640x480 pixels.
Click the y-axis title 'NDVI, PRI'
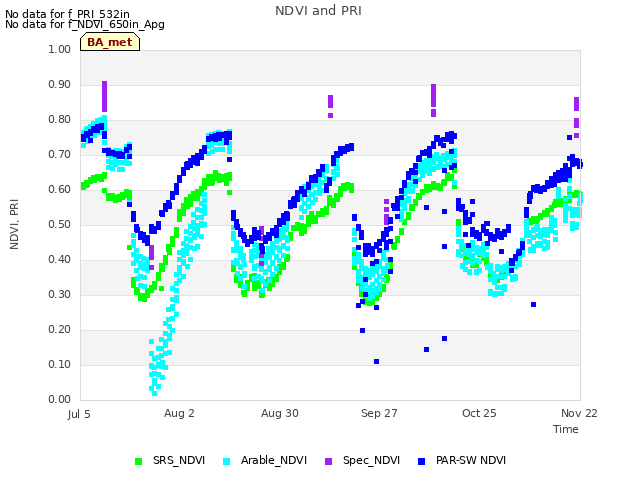point(14,224)
